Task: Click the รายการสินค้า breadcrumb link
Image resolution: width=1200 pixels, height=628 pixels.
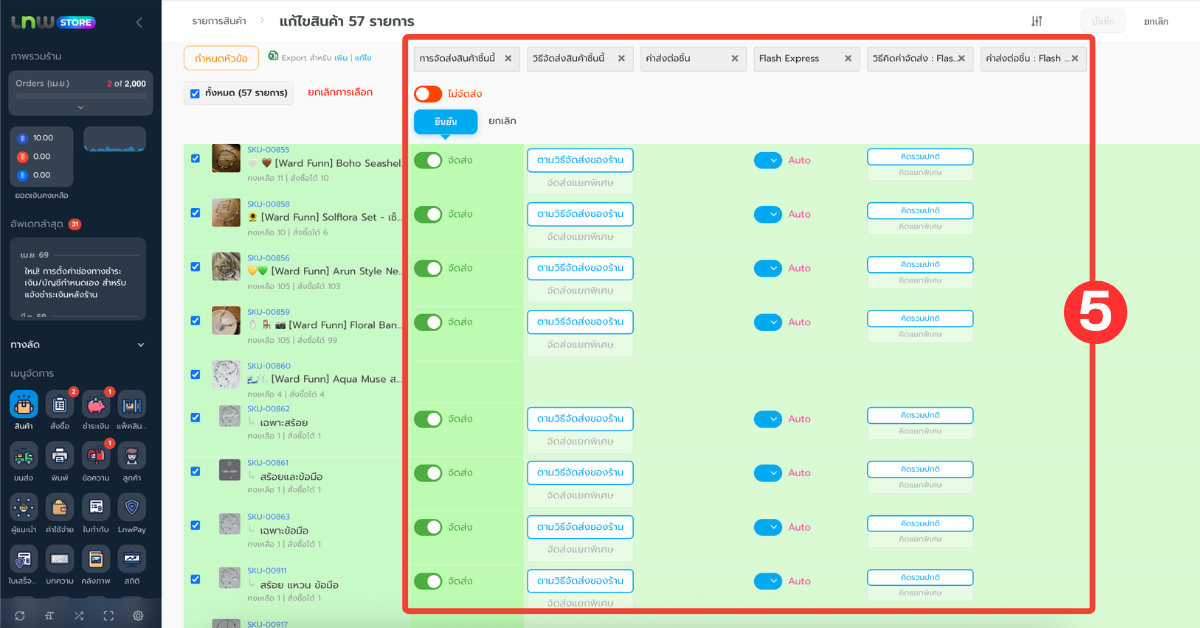Action: [220, 21]
